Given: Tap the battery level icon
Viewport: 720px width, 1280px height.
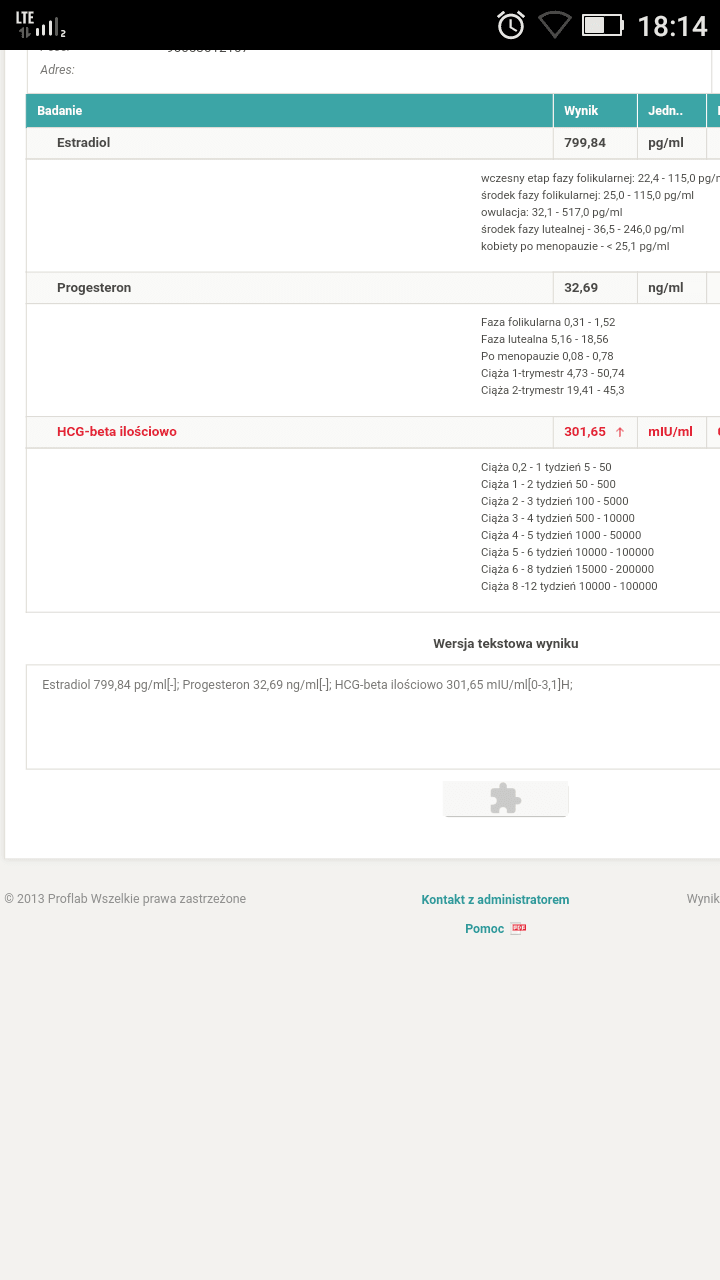Looking at the screenshot, I should click(x=602, y=25).
